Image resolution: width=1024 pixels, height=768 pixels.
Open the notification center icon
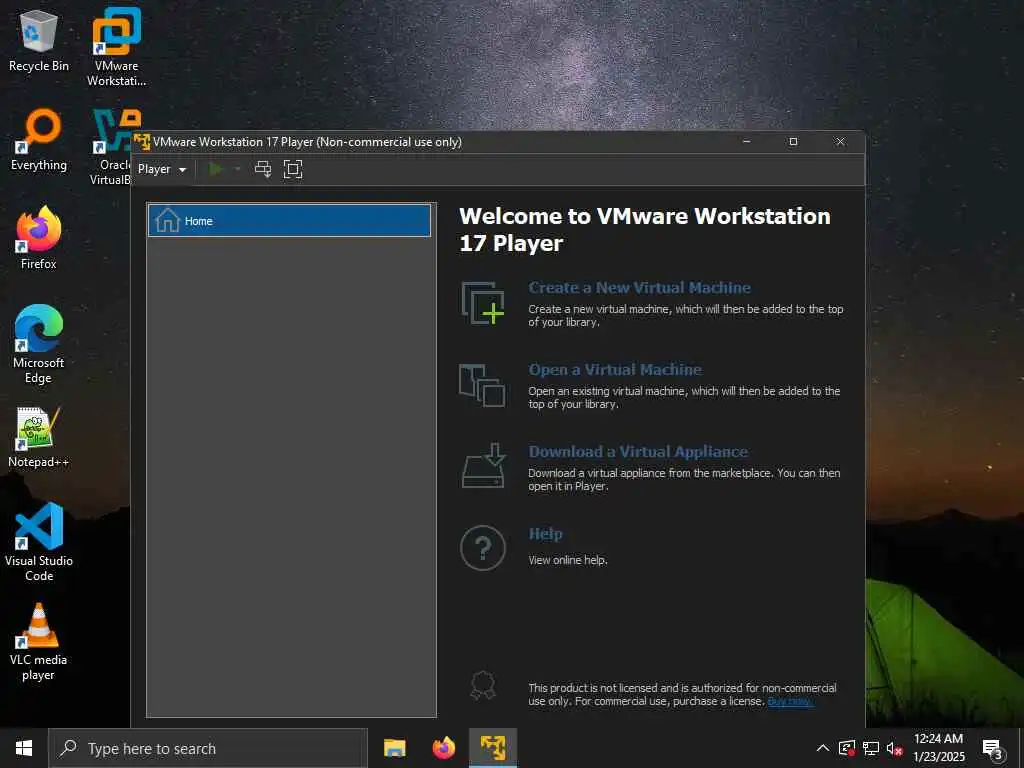993,749
